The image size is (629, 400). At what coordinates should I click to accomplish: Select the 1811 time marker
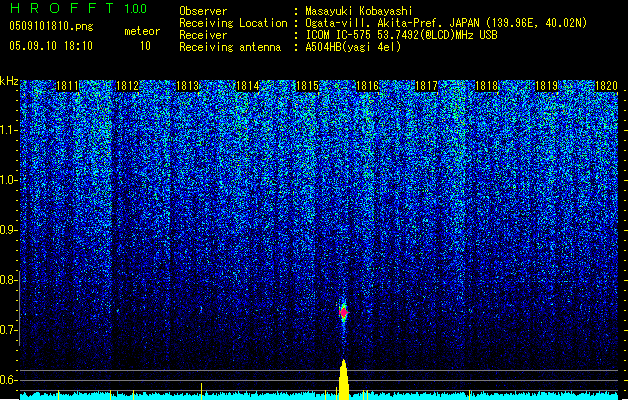coord(68,87)
